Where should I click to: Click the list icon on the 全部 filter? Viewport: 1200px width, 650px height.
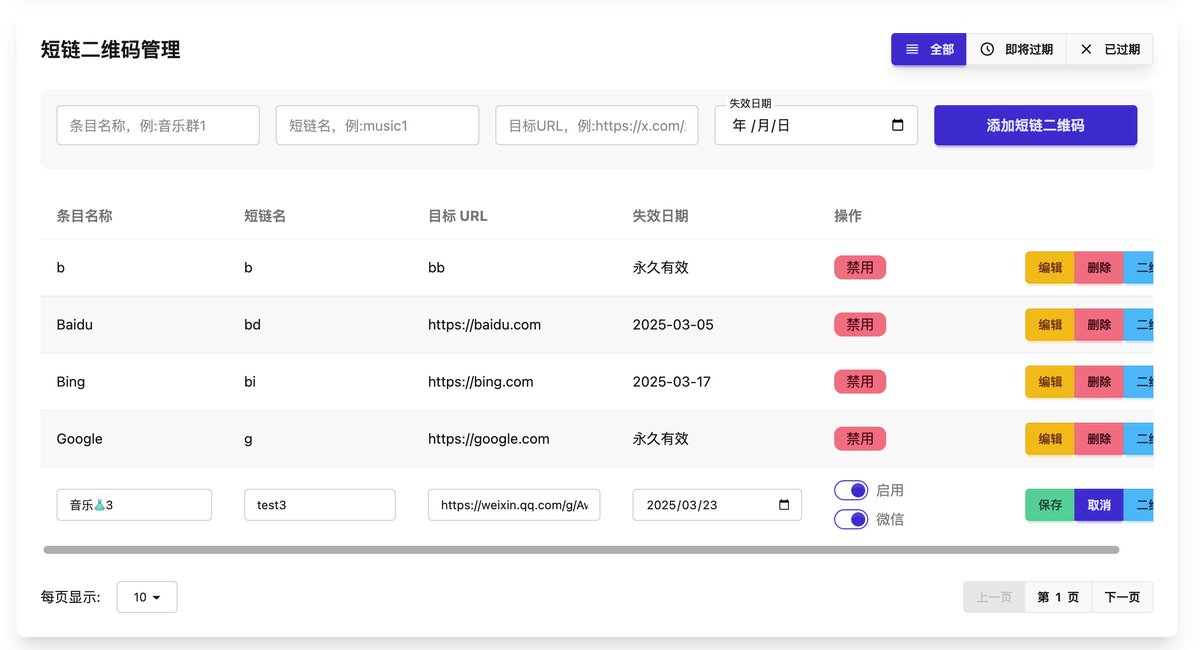[913, 48]
